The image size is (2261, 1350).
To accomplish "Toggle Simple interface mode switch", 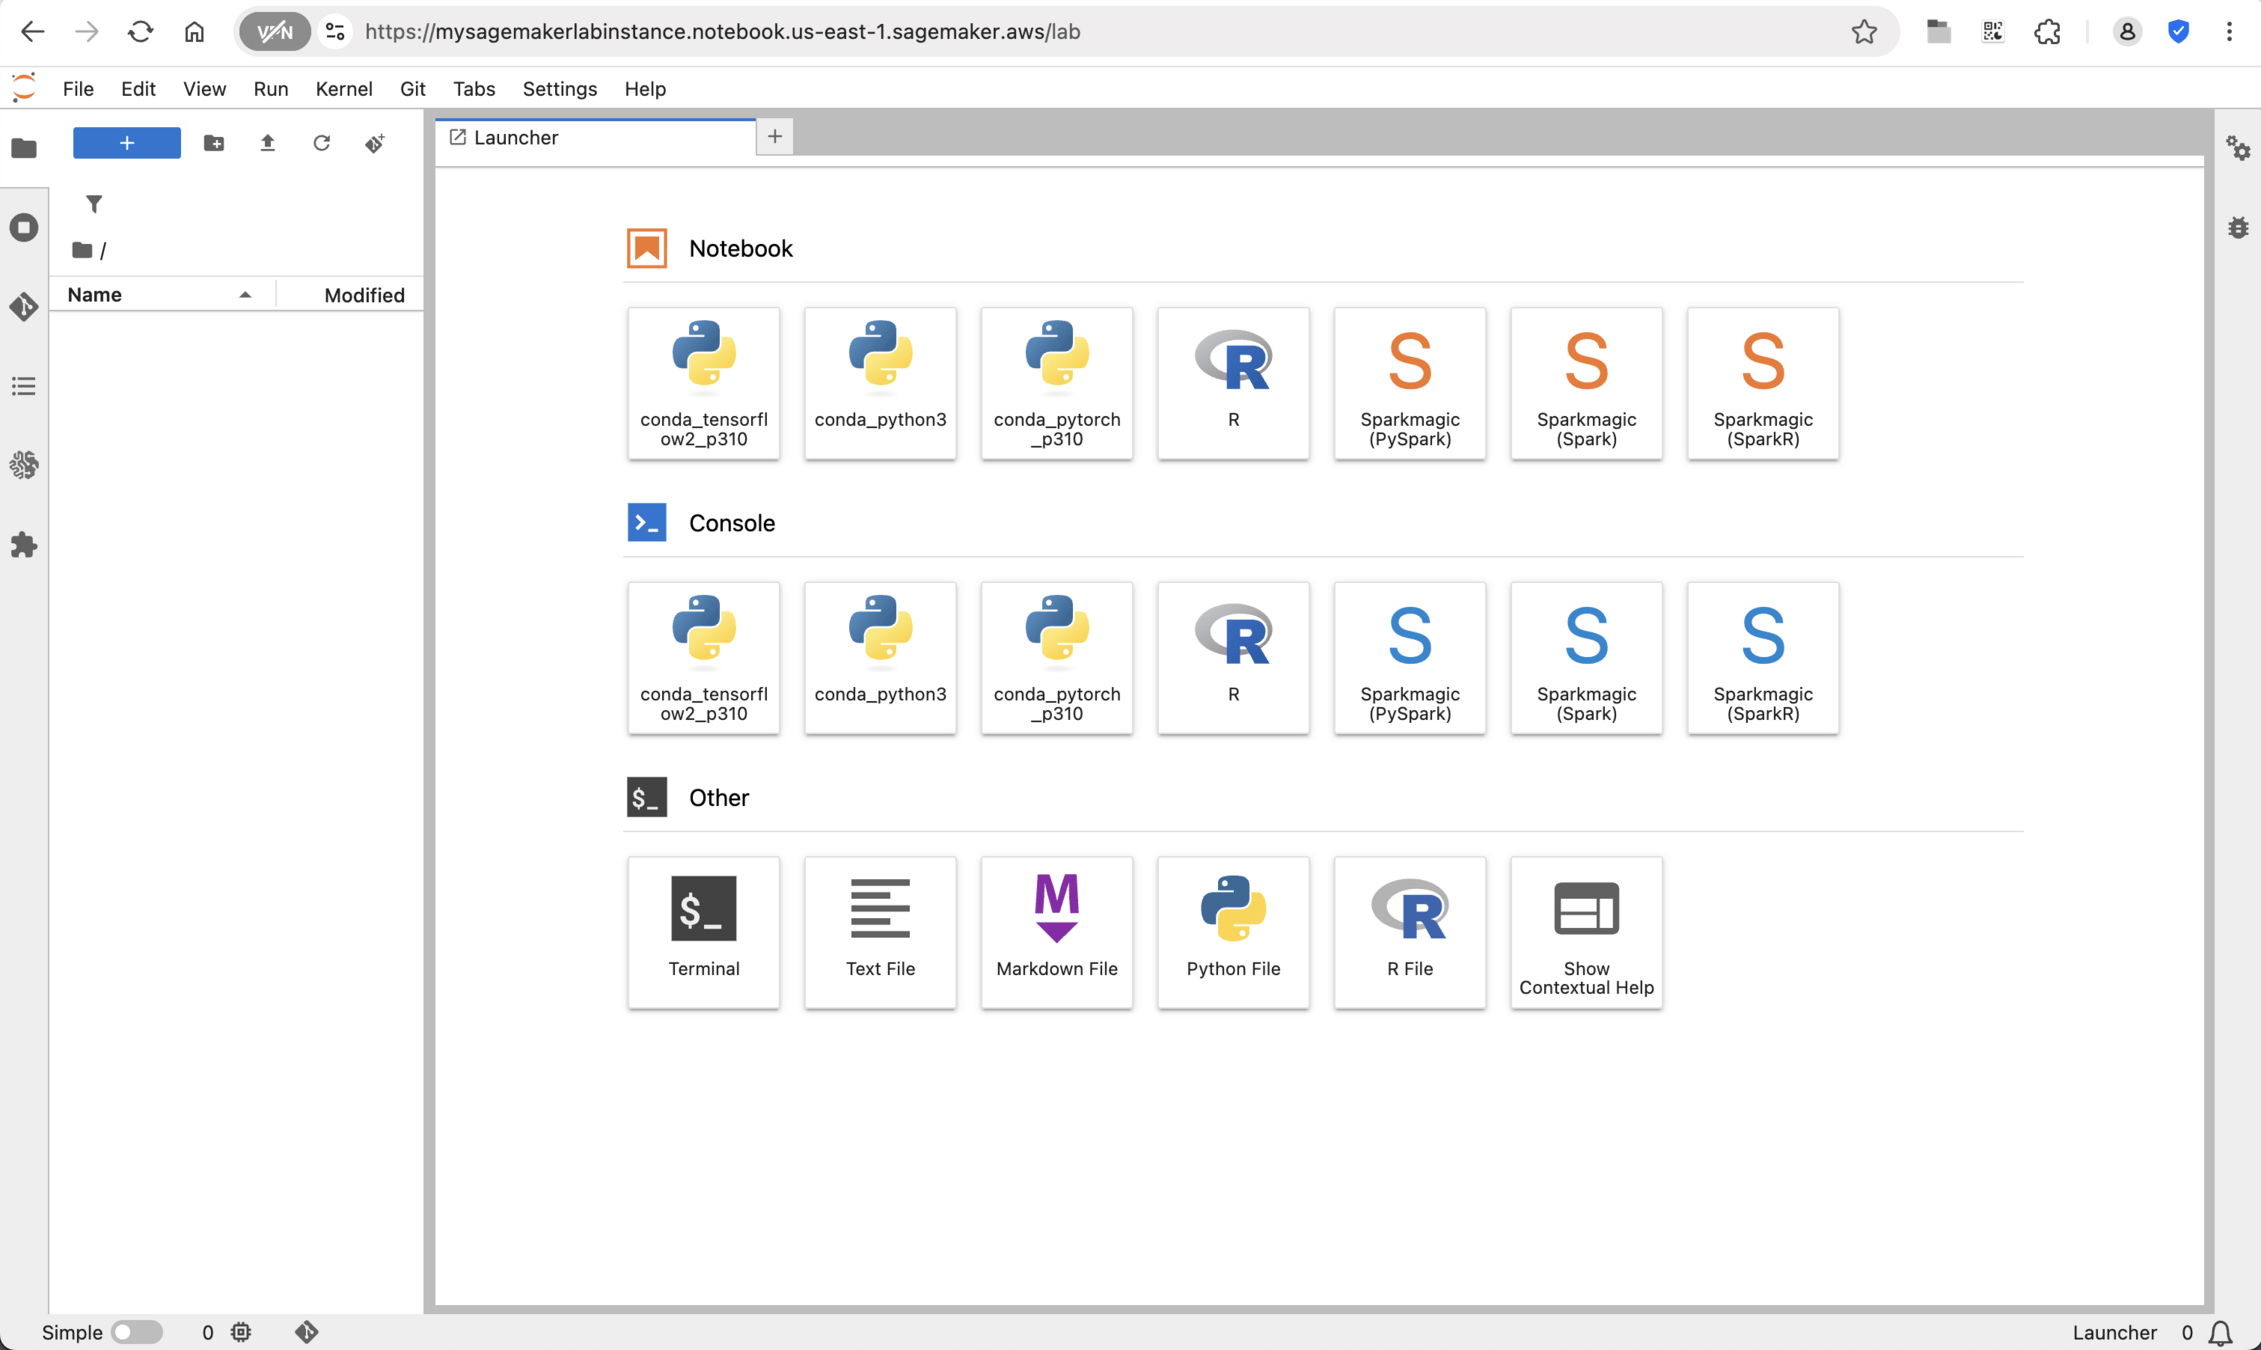I will click(136, 1332).
